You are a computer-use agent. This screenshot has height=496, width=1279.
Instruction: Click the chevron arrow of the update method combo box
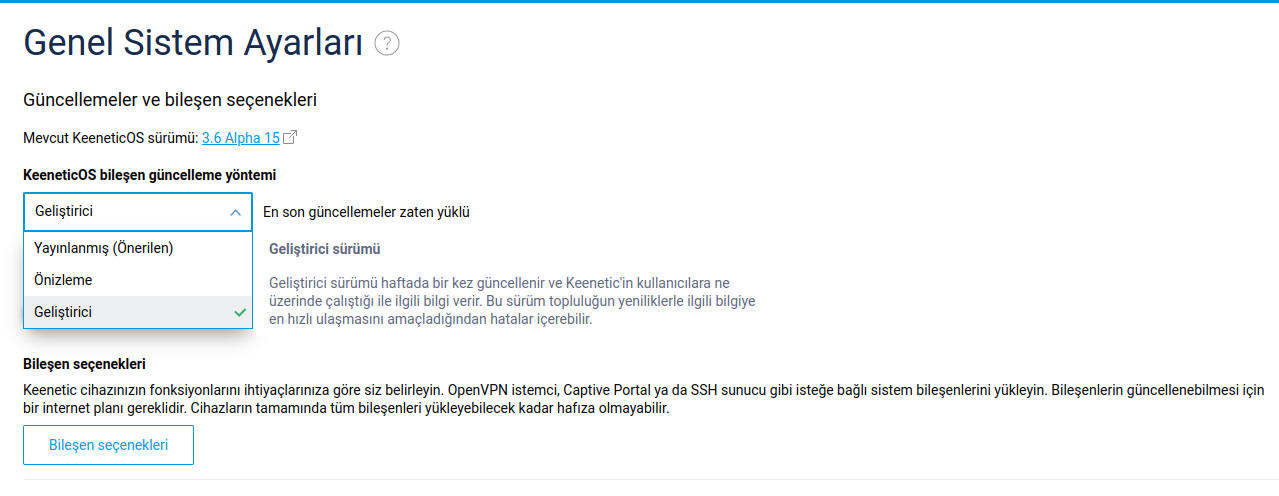coord(235,212)
